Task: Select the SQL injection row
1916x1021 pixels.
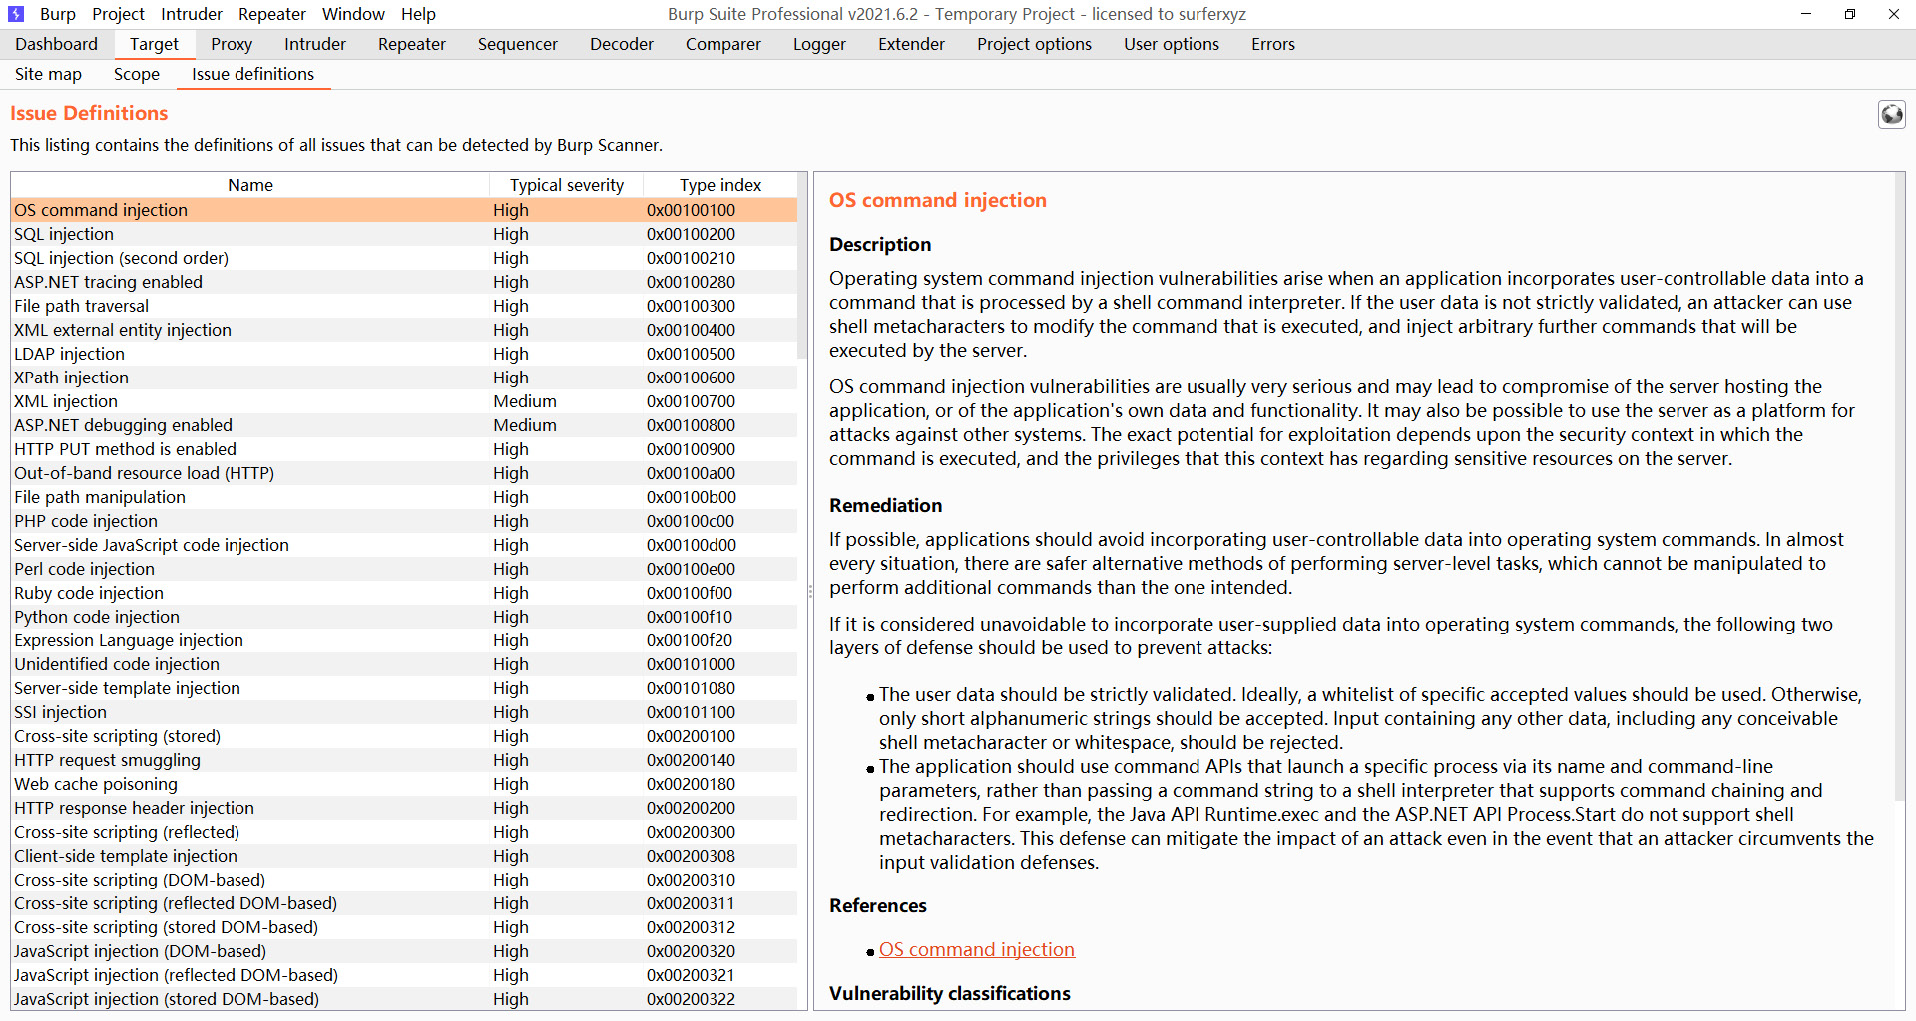Action: [x=404, y=234]
